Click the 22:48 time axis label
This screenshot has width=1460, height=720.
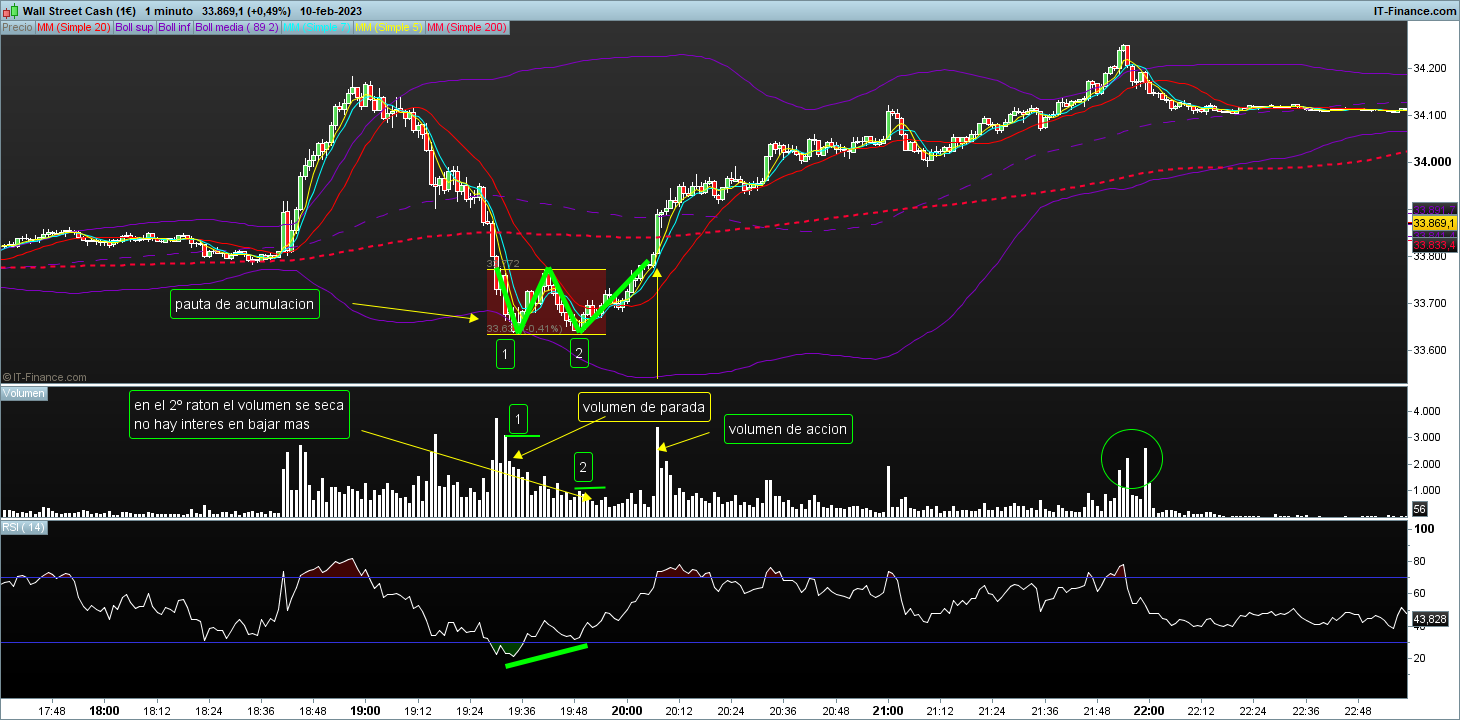[1357, 711]
